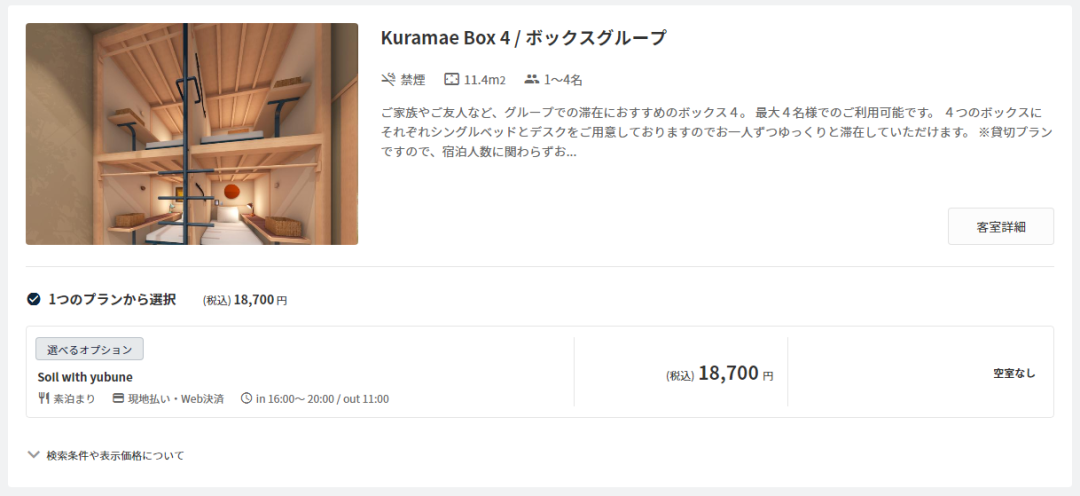Click the no-smoking icon next to 禁煙

388,79
